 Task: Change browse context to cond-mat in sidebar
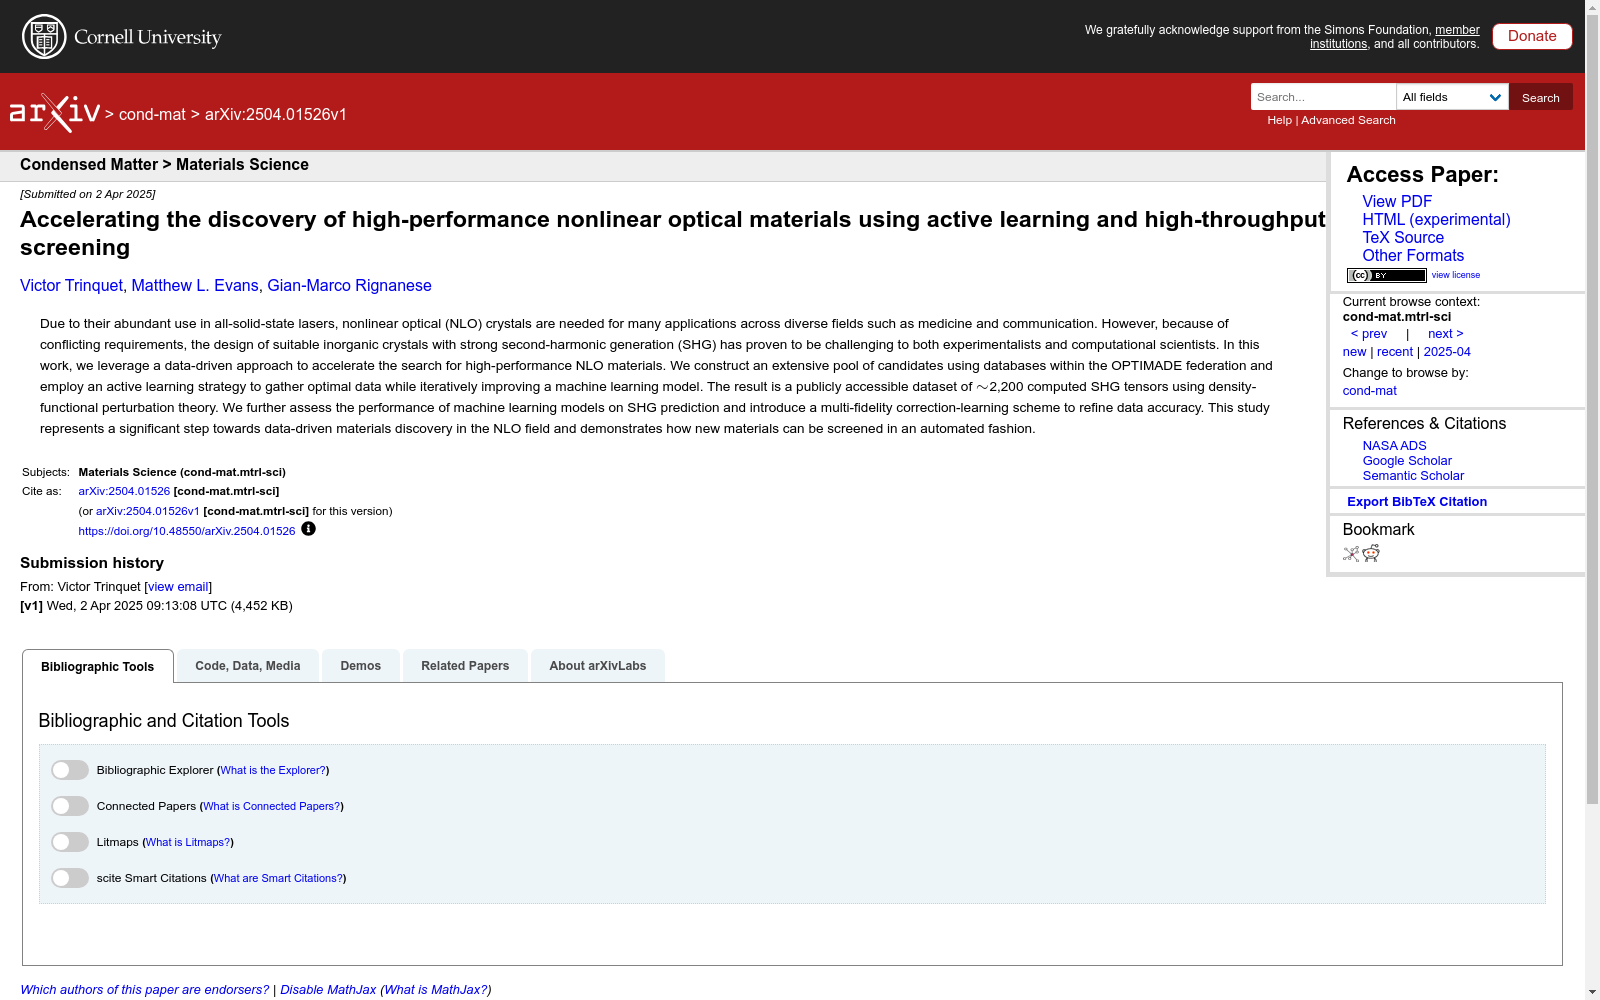tap(1369, 391)
